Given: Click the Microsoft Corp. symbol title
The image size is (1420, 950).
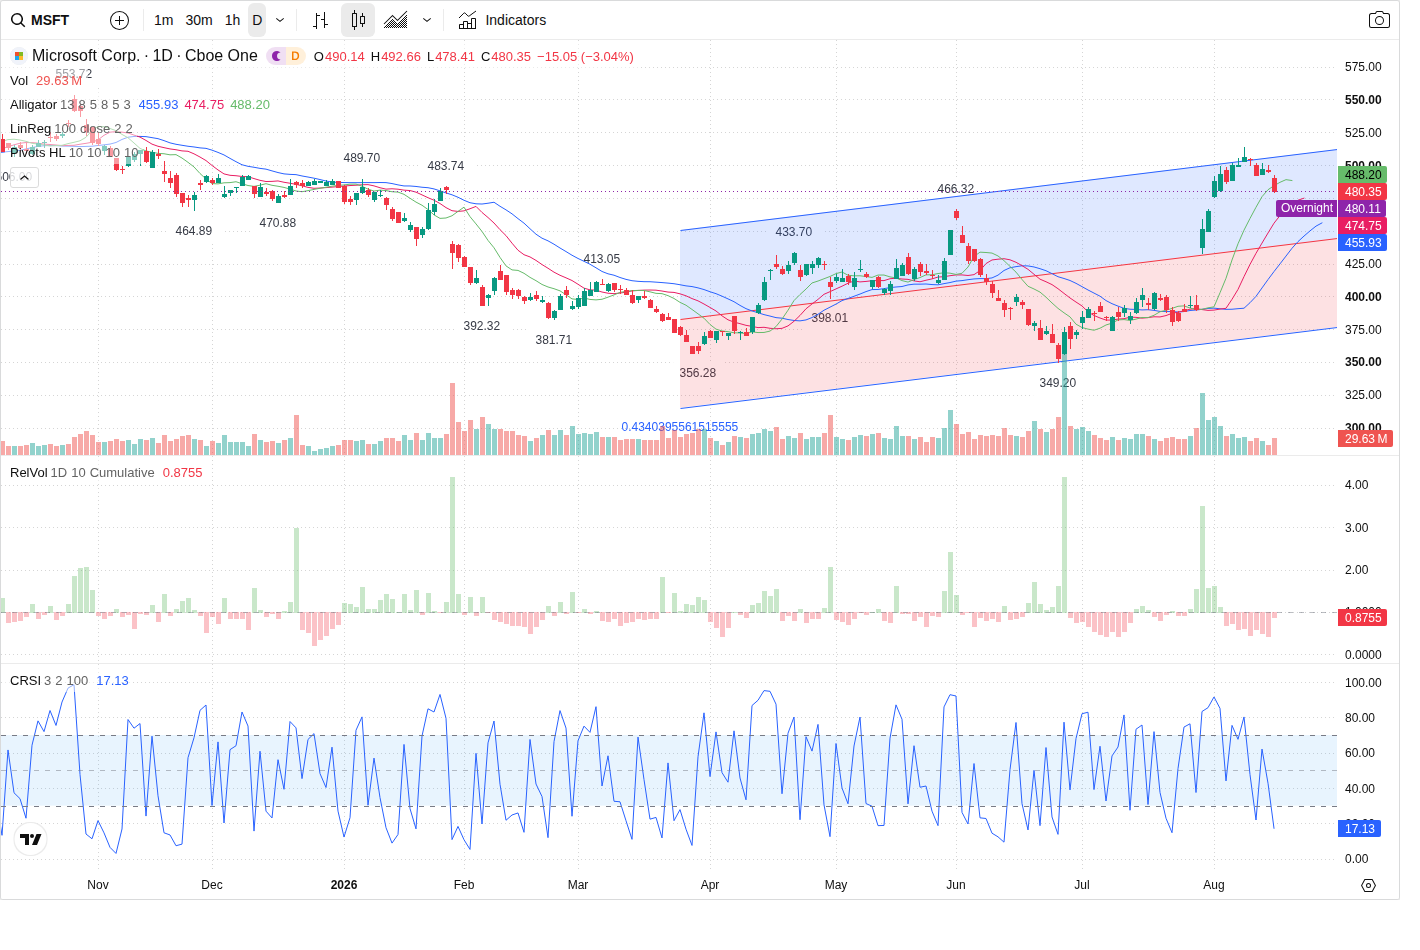Looking at the screenshot, I should [144, 56].
